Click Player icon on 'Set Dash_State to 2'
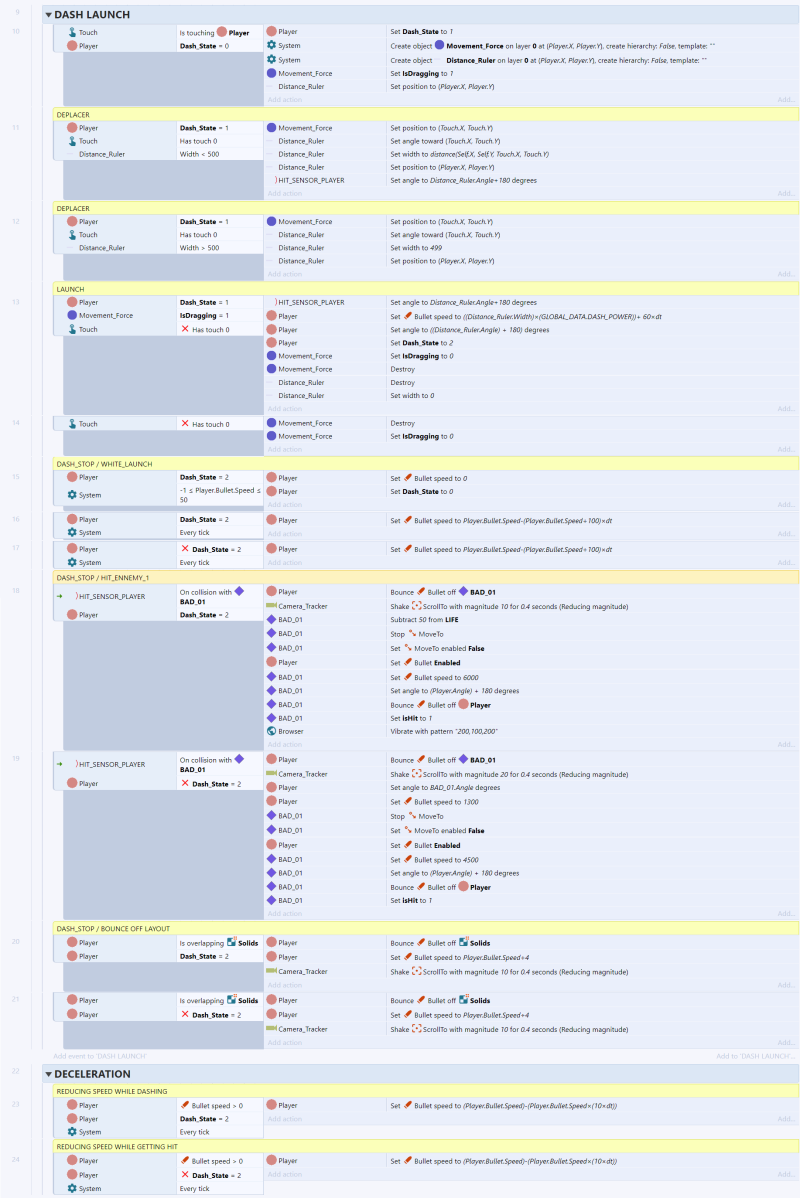This screenshot has height=1198, width=800. [271, 342]
